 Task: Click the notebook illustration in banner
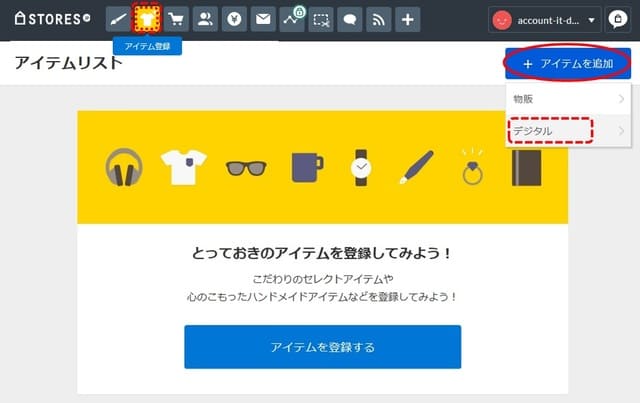[x=527, y=167]
